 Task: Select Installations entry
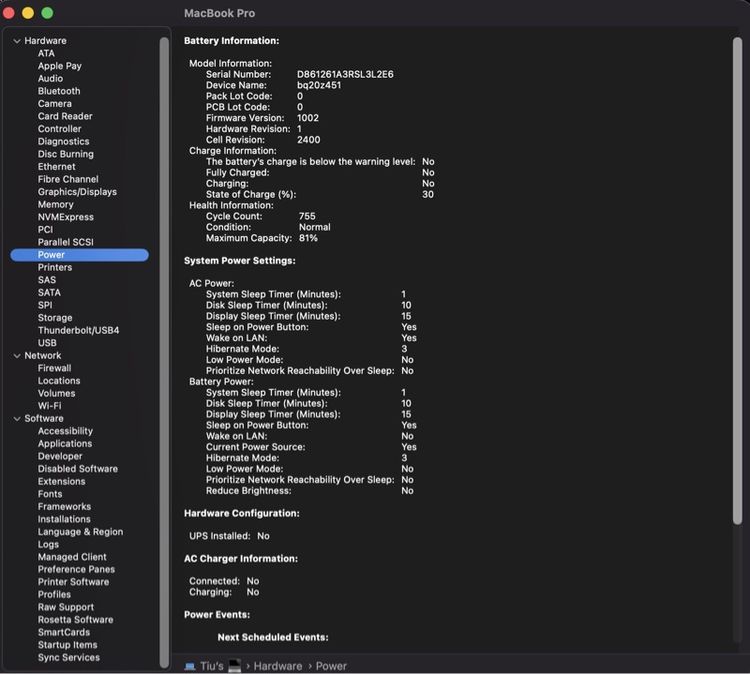pos(64,519)
